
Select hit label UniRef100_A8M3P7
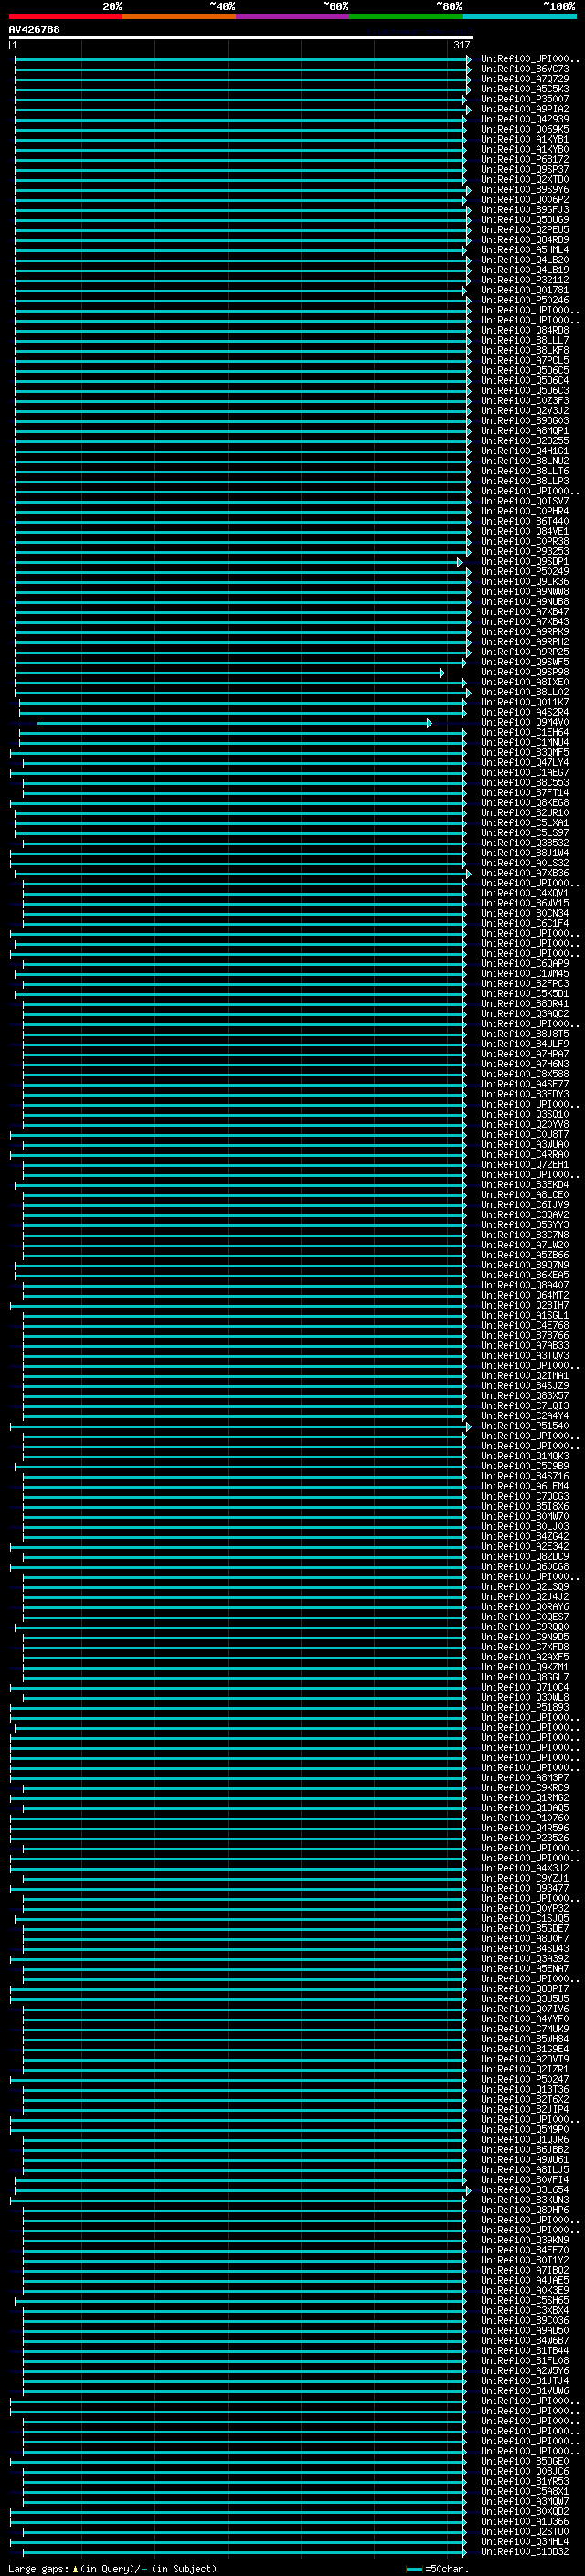point(524,1779)
